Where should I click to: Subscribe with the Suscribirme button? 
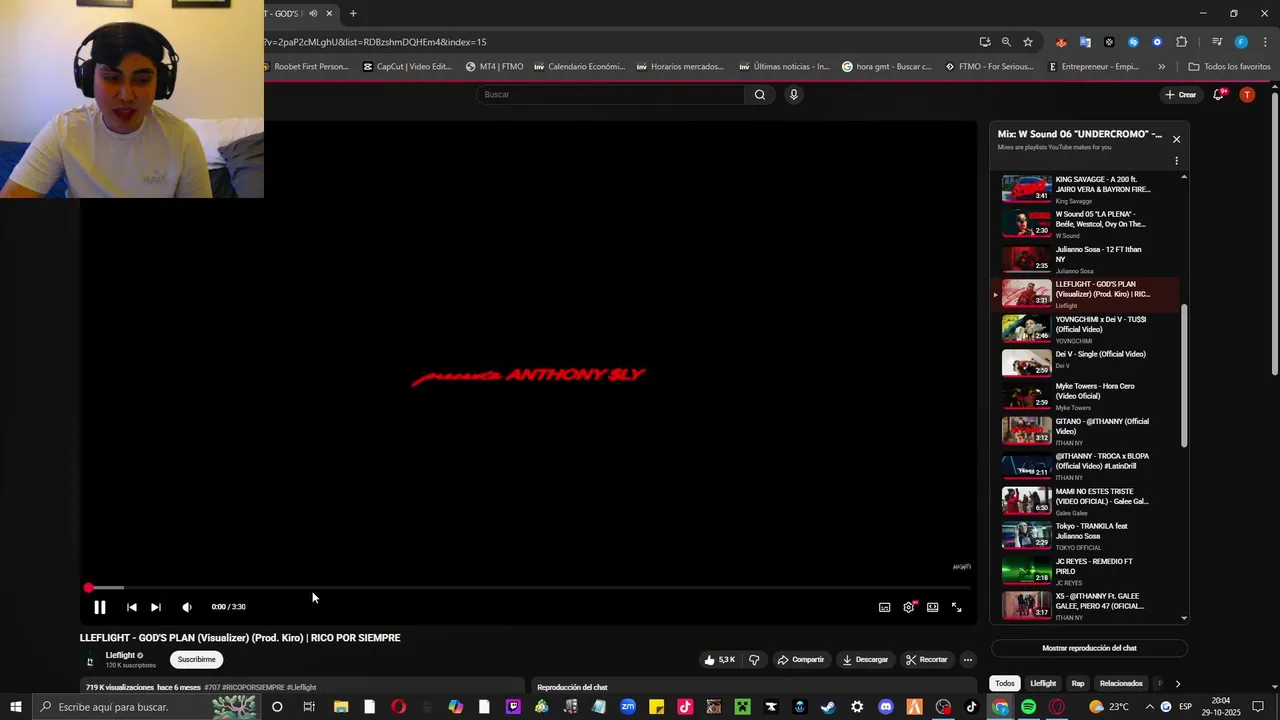tap(196, 660)
